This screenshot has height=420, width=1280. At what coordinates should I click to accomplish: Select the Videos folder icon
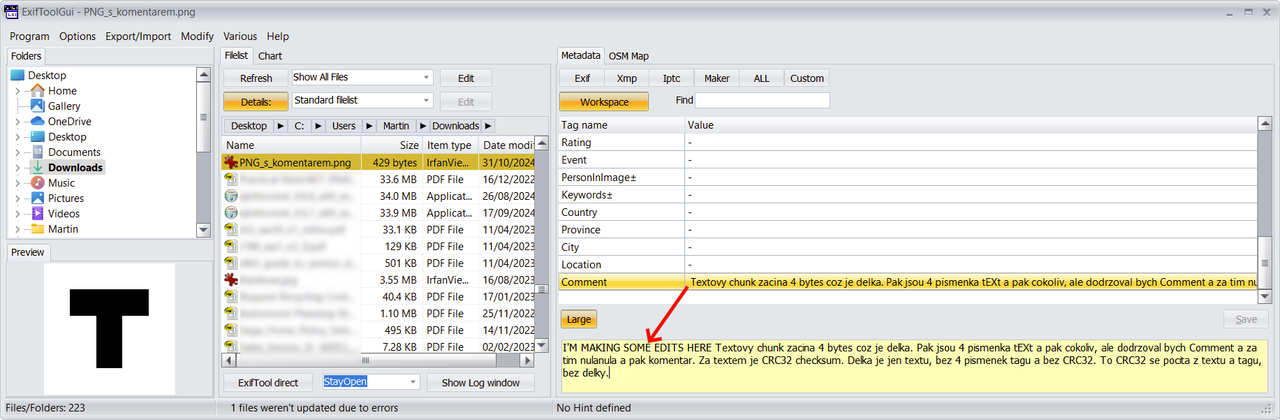pyautogui.click(x=37, y=213)
